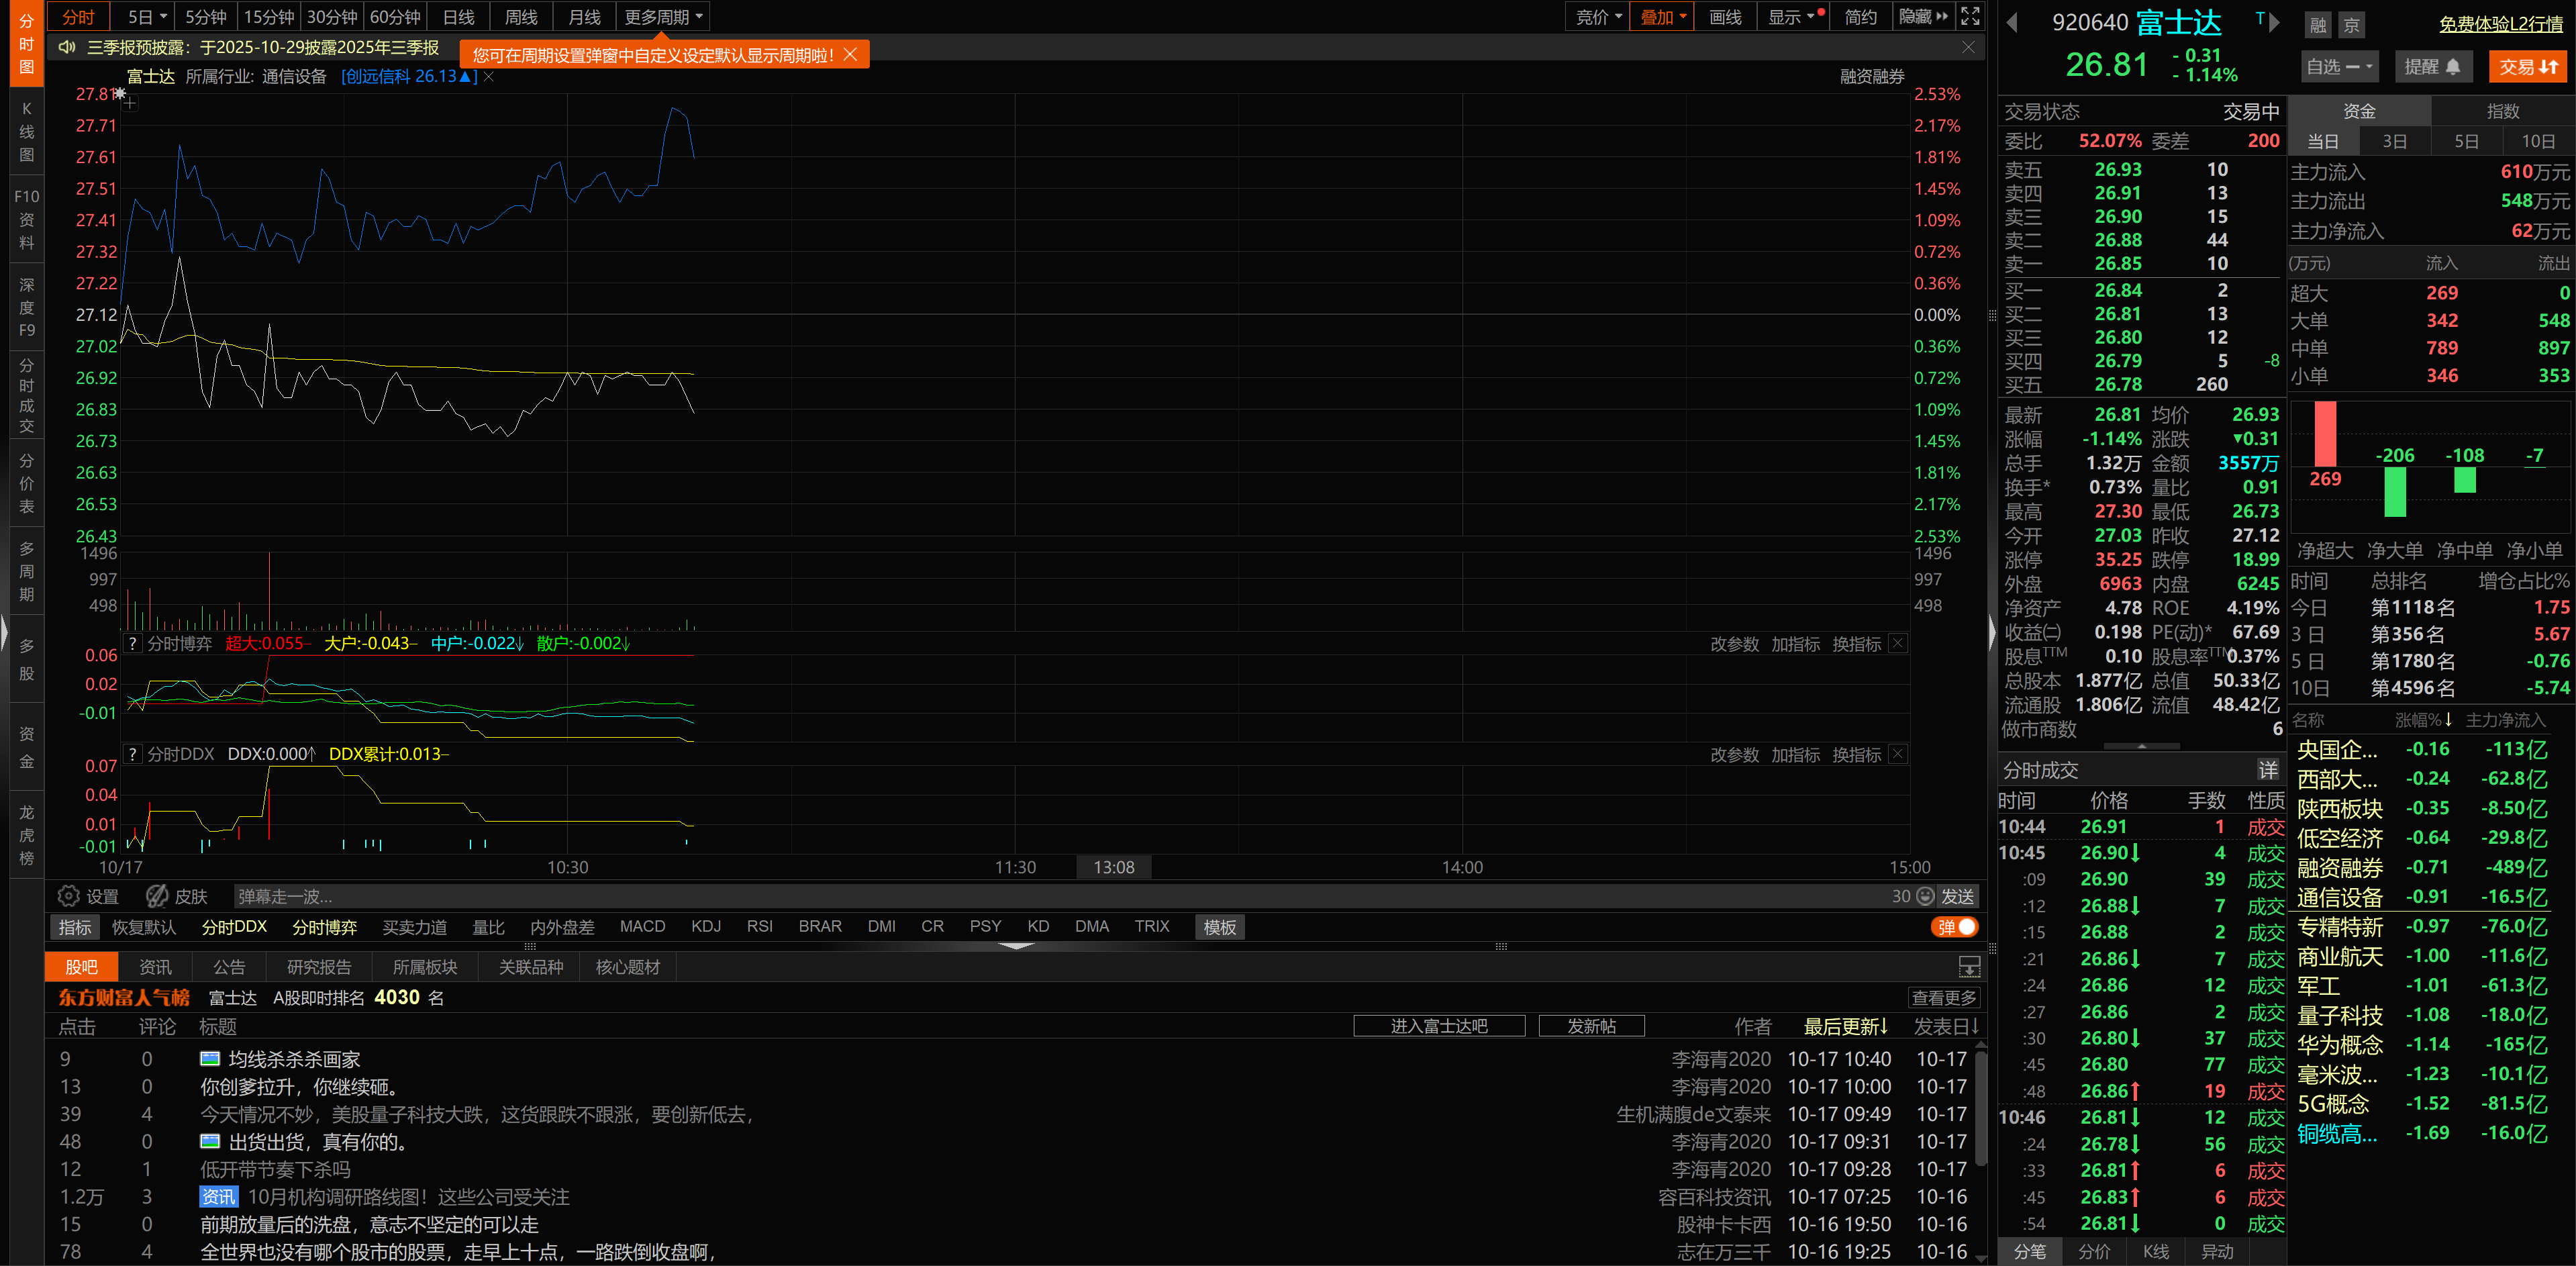Click the speaker announcement icon
Image resolution: width=2576 pixels, height=1266 pixels.
coord(67,47)
